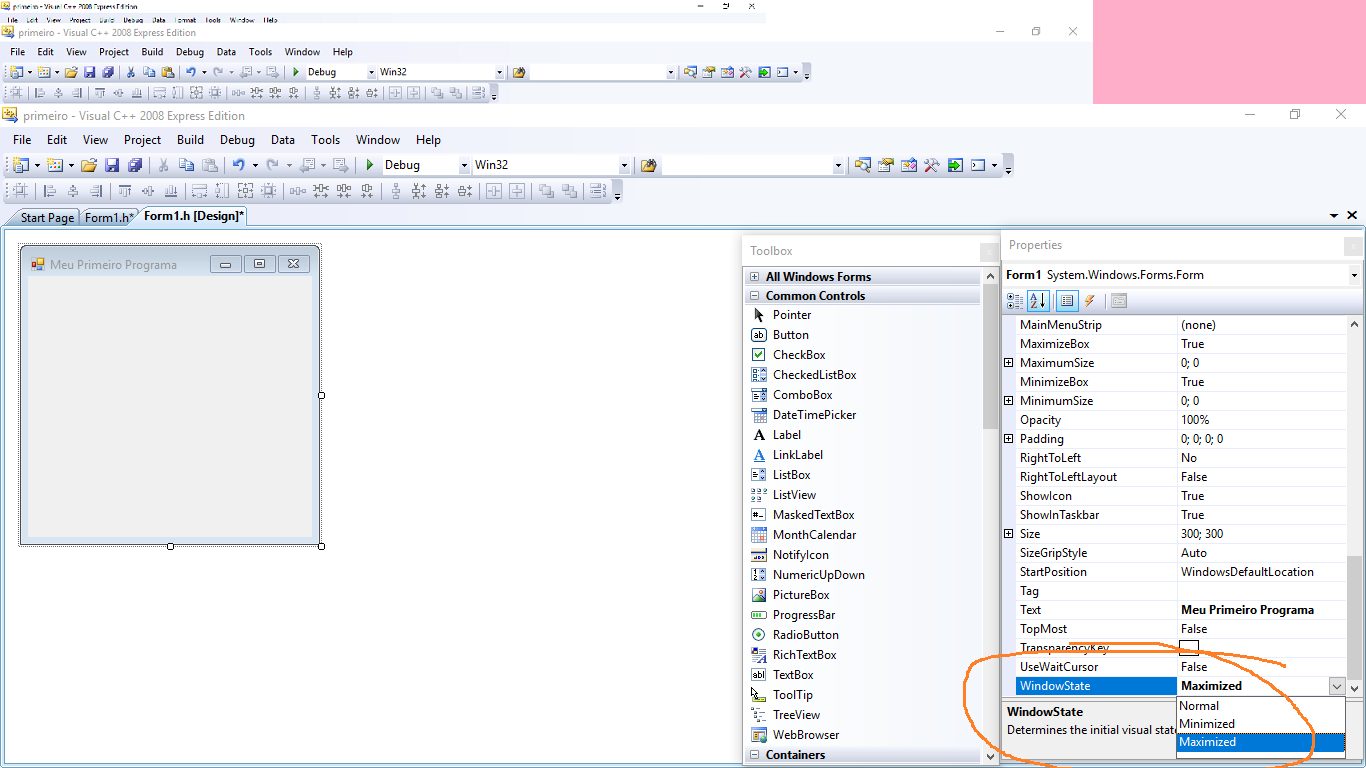Click the TransparencyKey color swatch
Viewport: 1366px width, 768px height.
coord(1188,647)
